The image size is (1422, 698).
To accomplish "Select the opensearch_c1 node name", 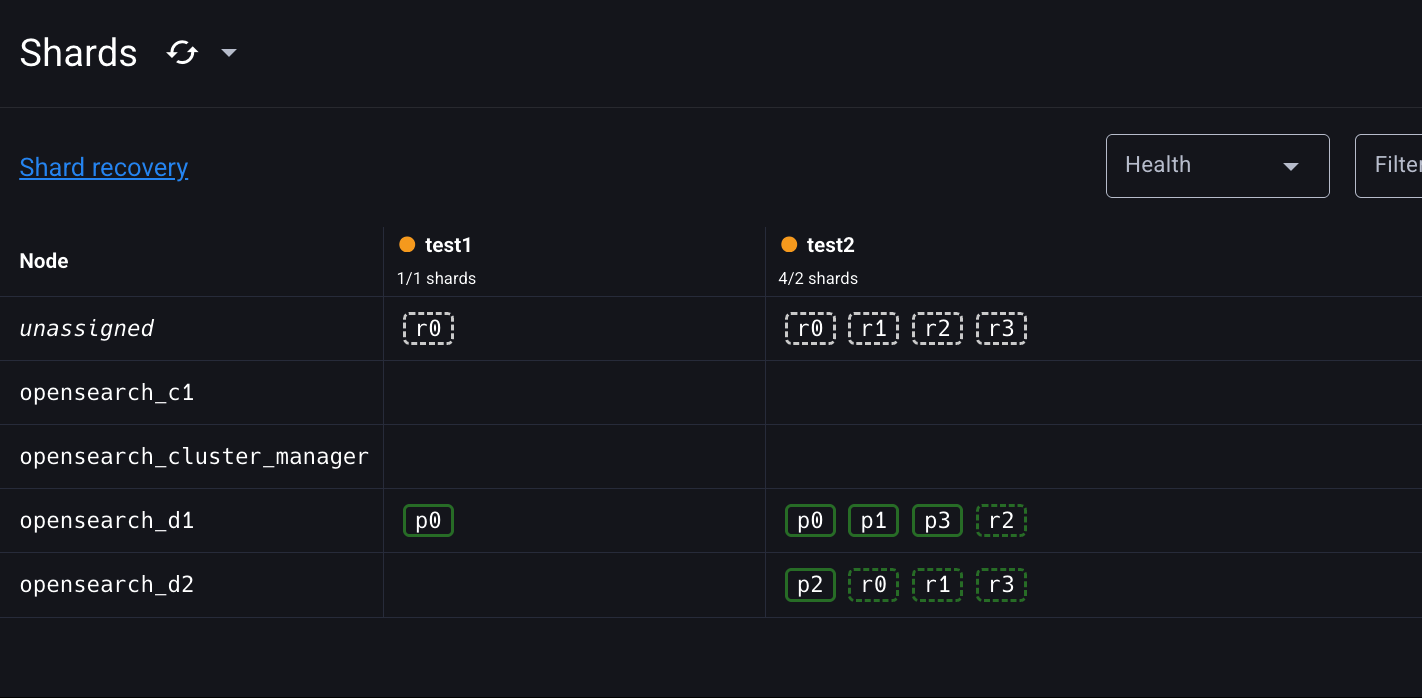I will [107, 393].
